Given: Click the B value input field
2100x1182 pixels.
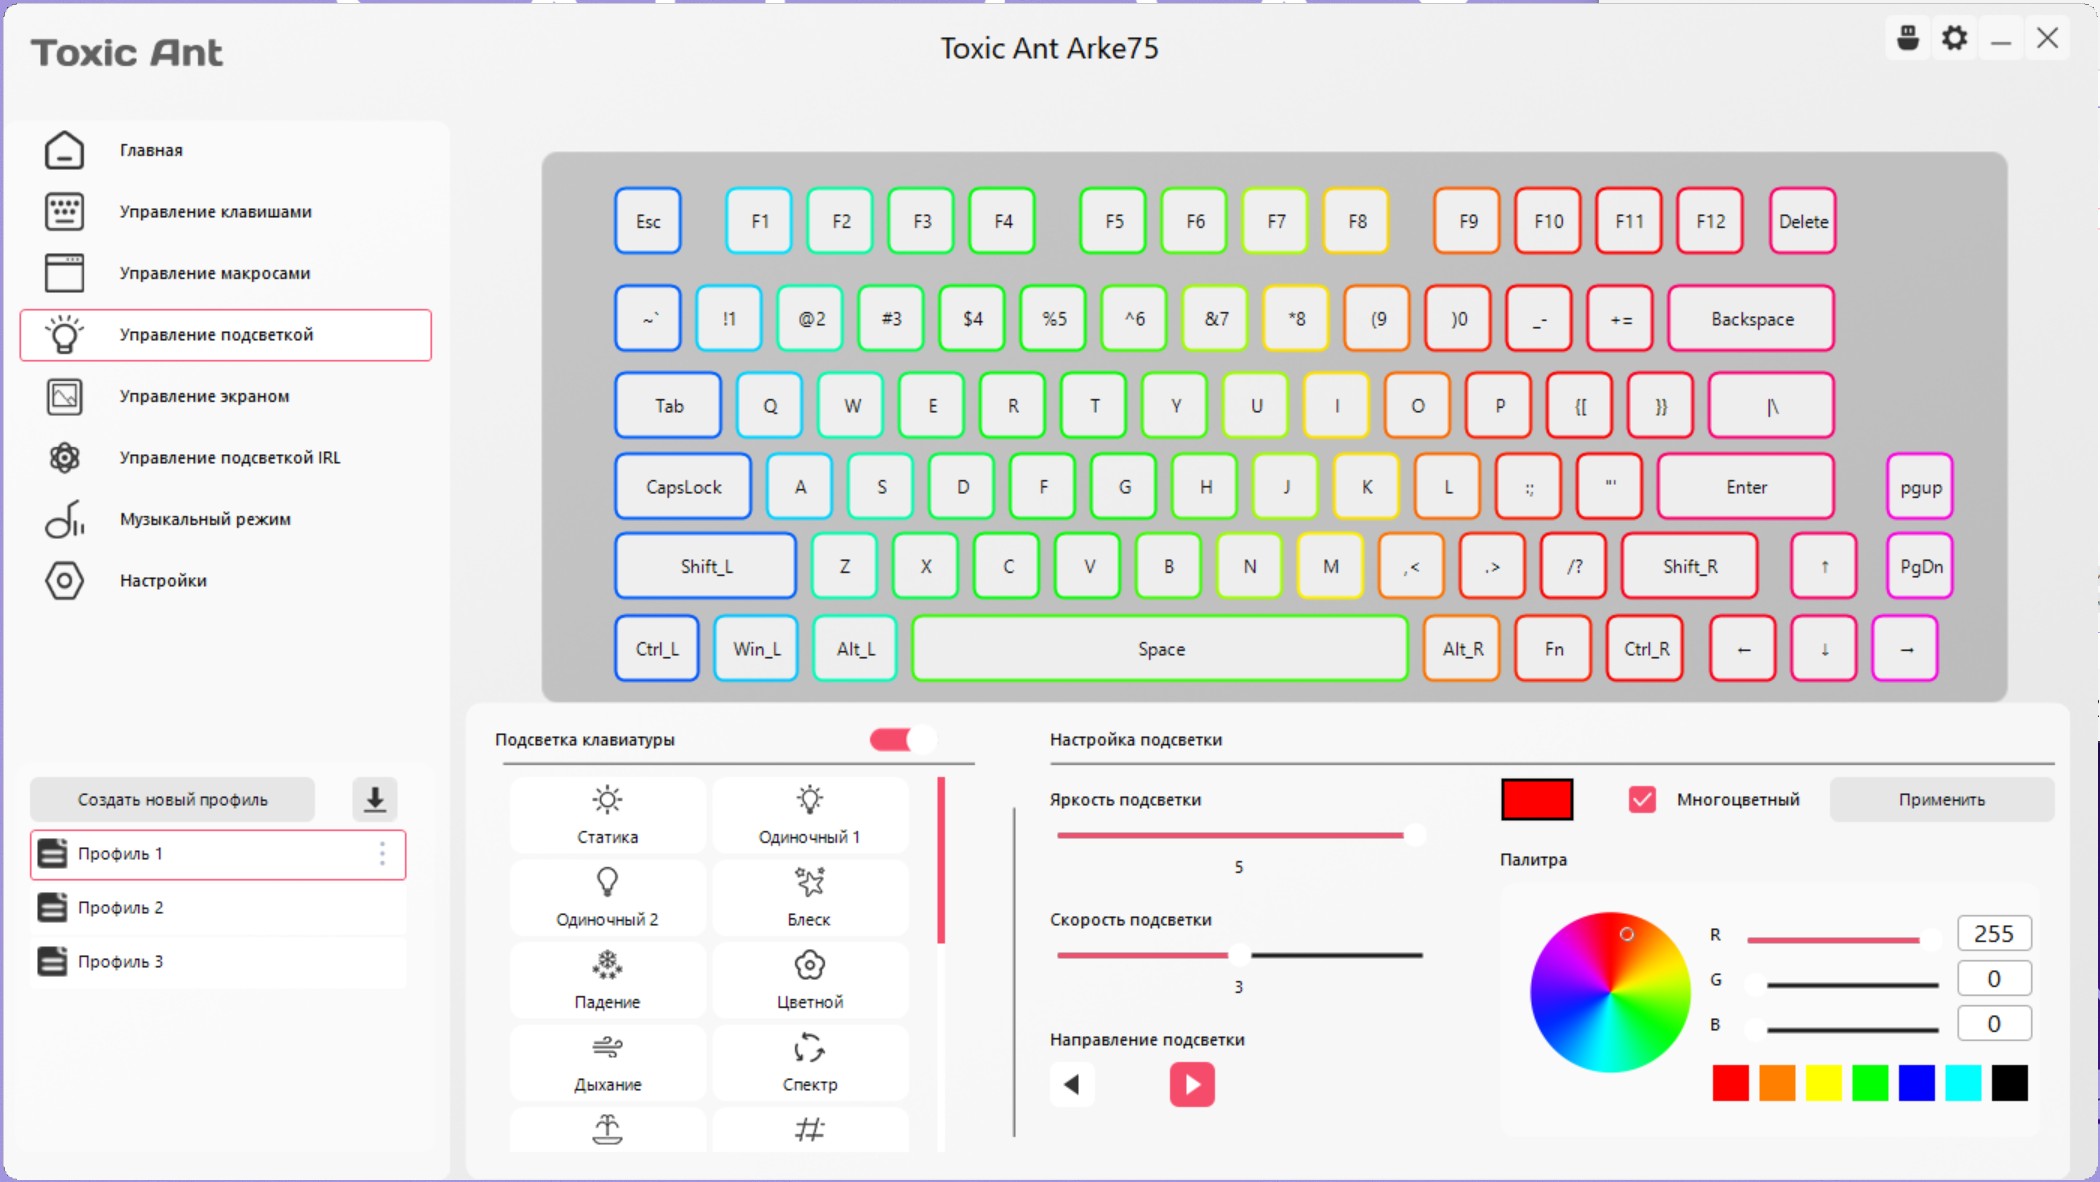Looking at the screenshot, I should [1994, 1024].
